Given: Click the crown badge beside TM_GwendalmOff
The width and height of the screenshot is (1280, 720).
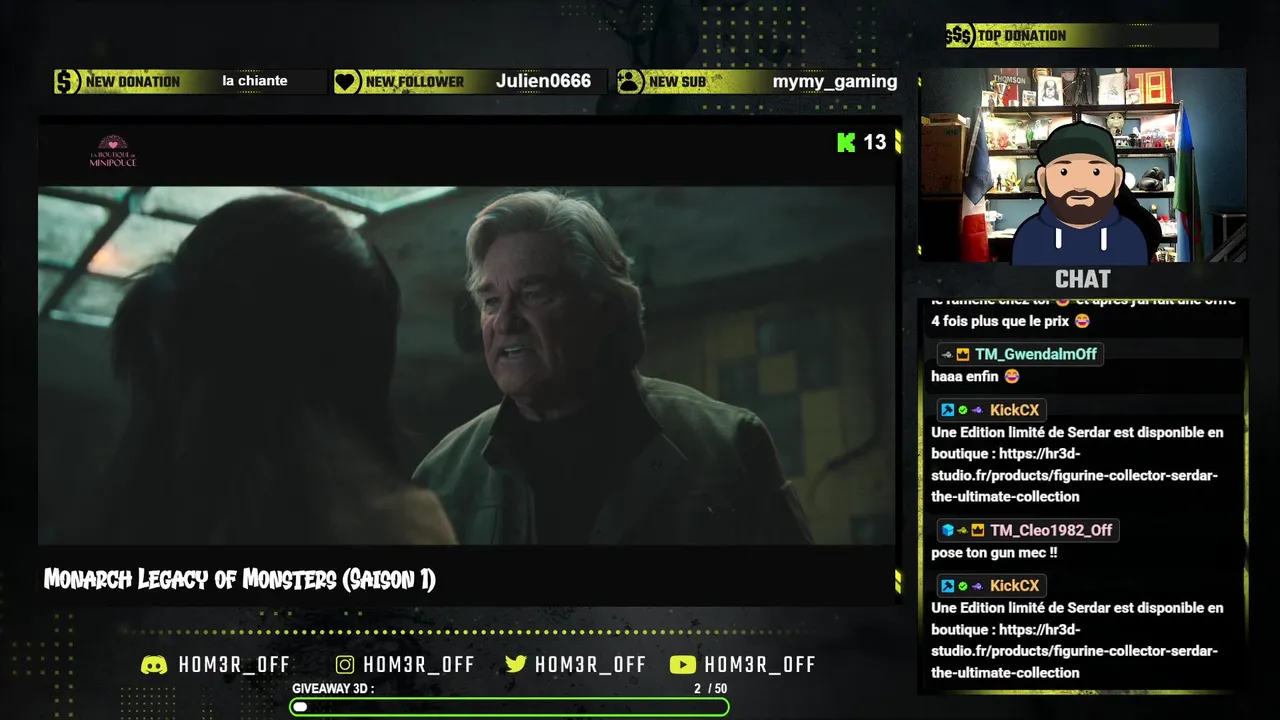Looking at the screenshot, I should (963, 354).
